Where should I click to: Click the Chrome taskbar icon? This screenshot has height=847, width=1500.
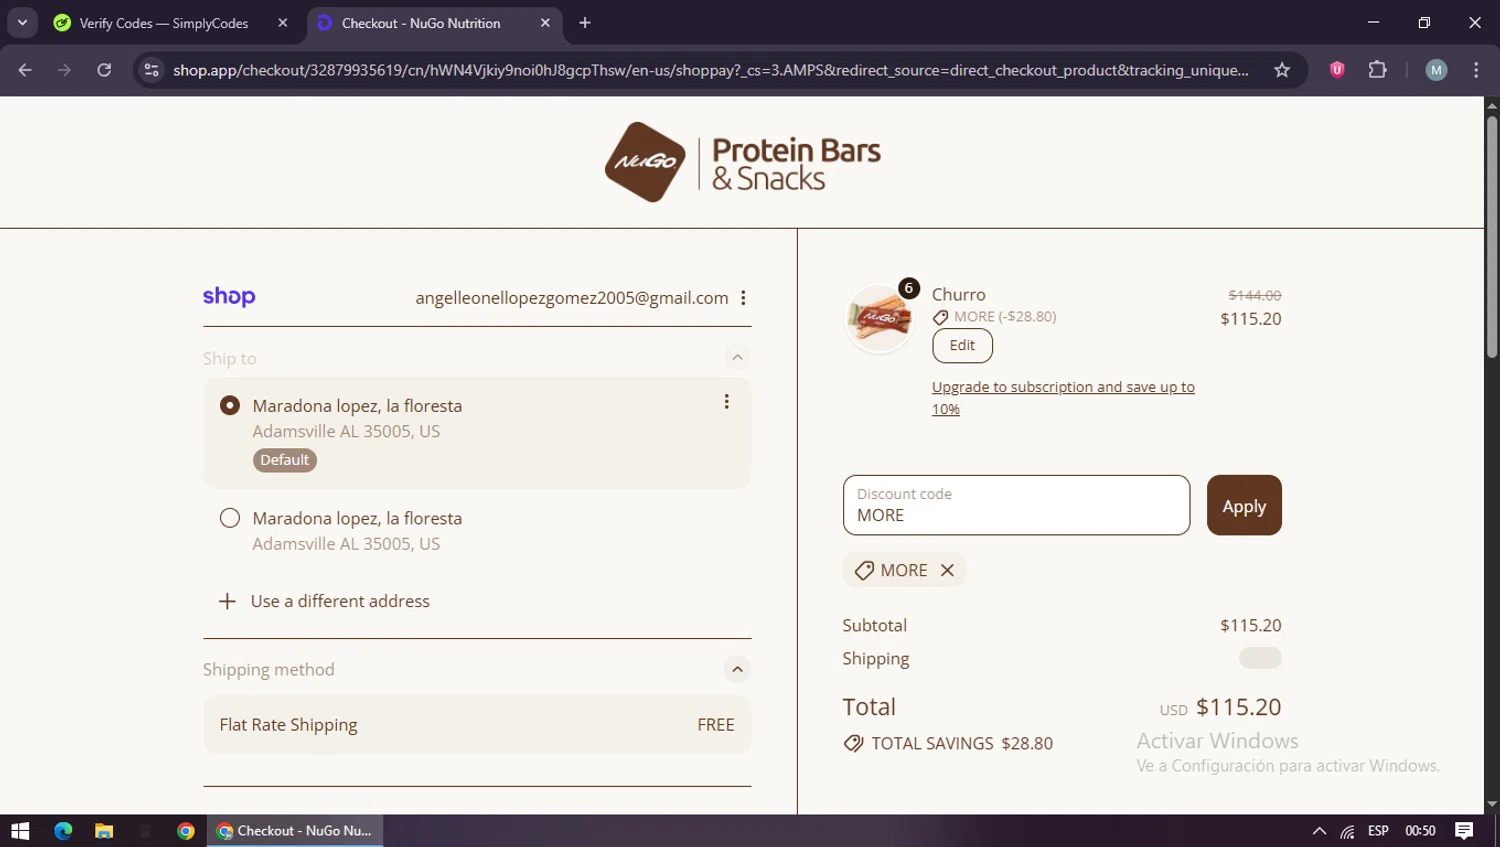pyautogui.click(x=185, y=831)
